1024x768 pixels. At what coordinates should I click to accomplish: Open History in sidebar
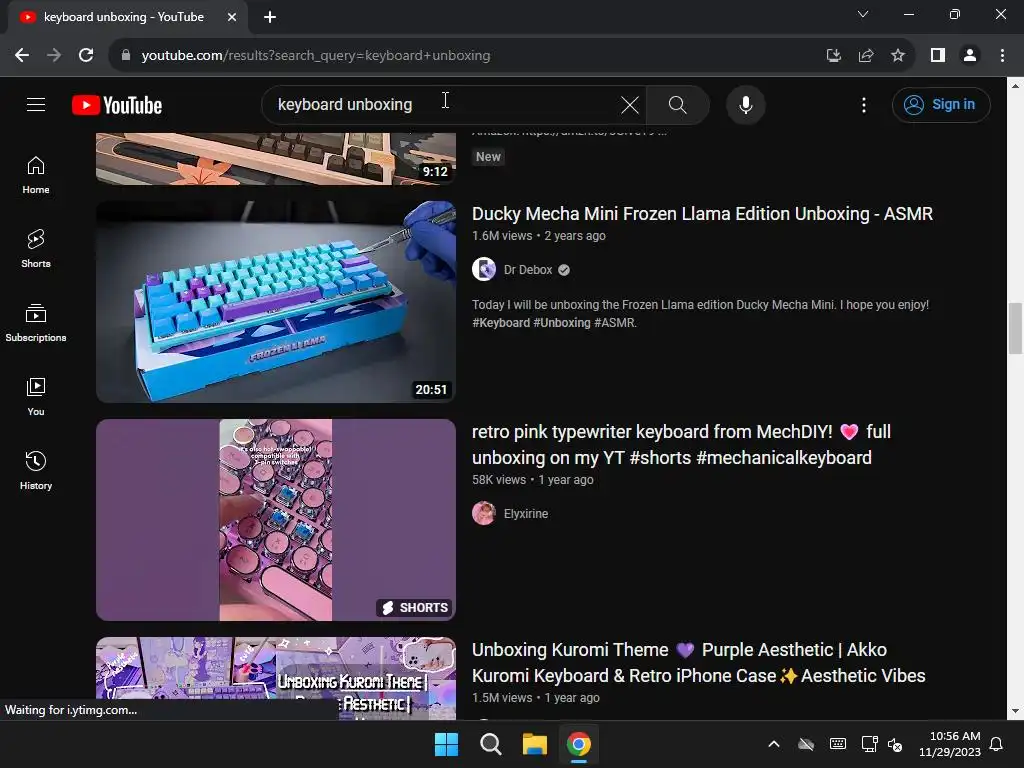click(36, 470)
